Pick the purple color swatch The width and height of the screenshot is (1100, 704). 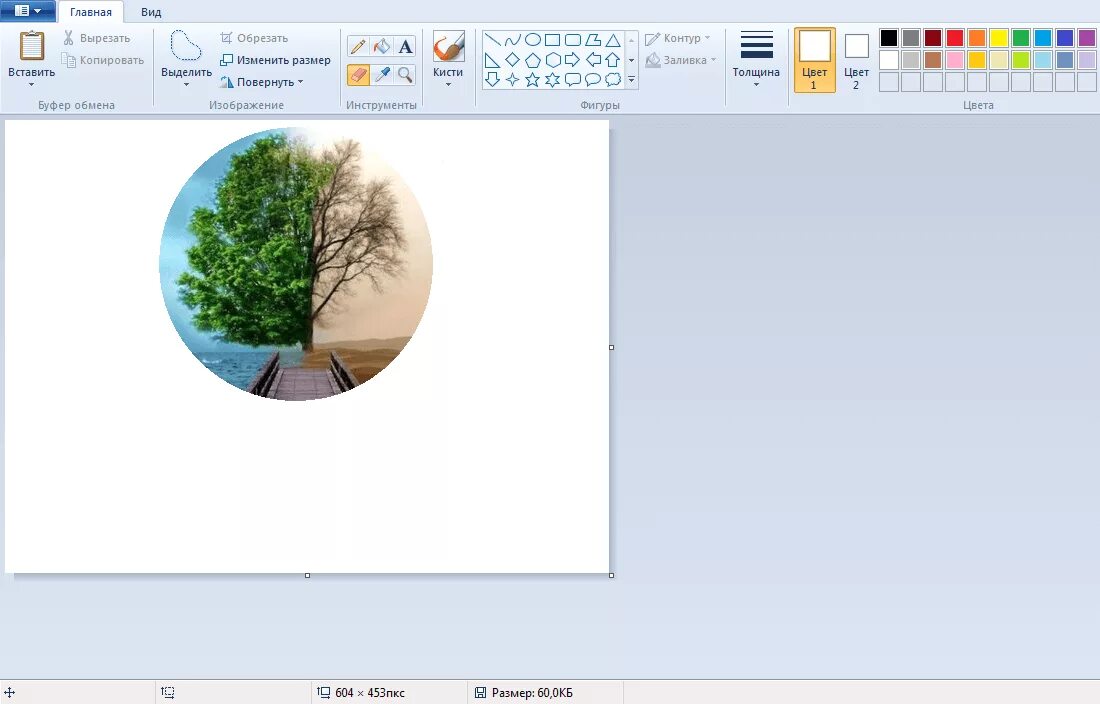pyautogui.click(x=1087, y=37)
